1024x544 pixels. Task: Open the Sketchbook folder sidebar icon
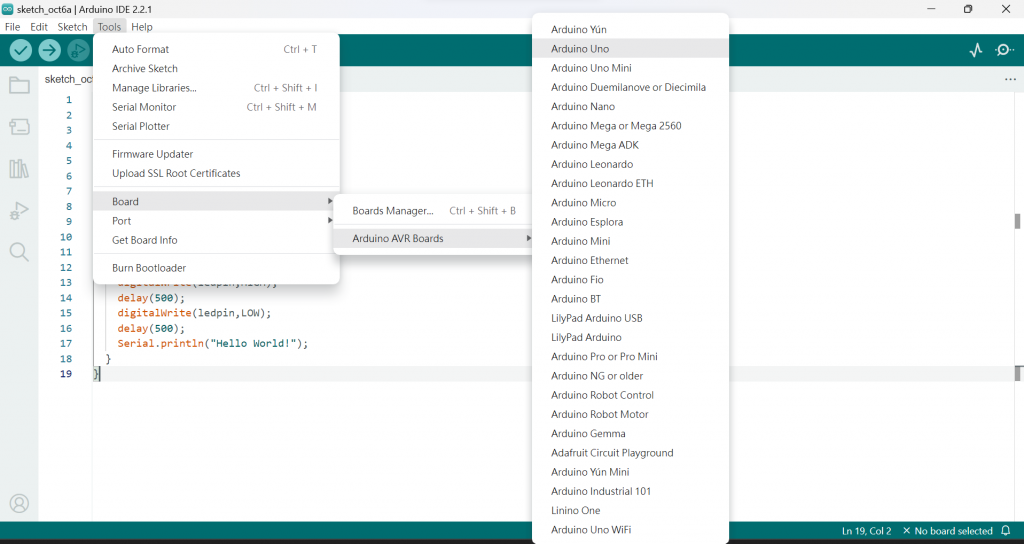19,85
